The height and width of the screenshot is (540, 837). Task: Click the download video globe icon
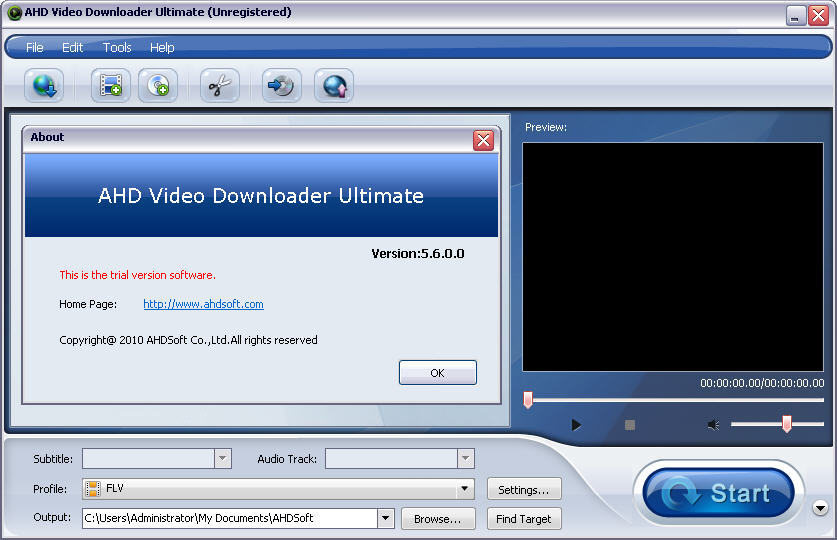pos(44,85)
